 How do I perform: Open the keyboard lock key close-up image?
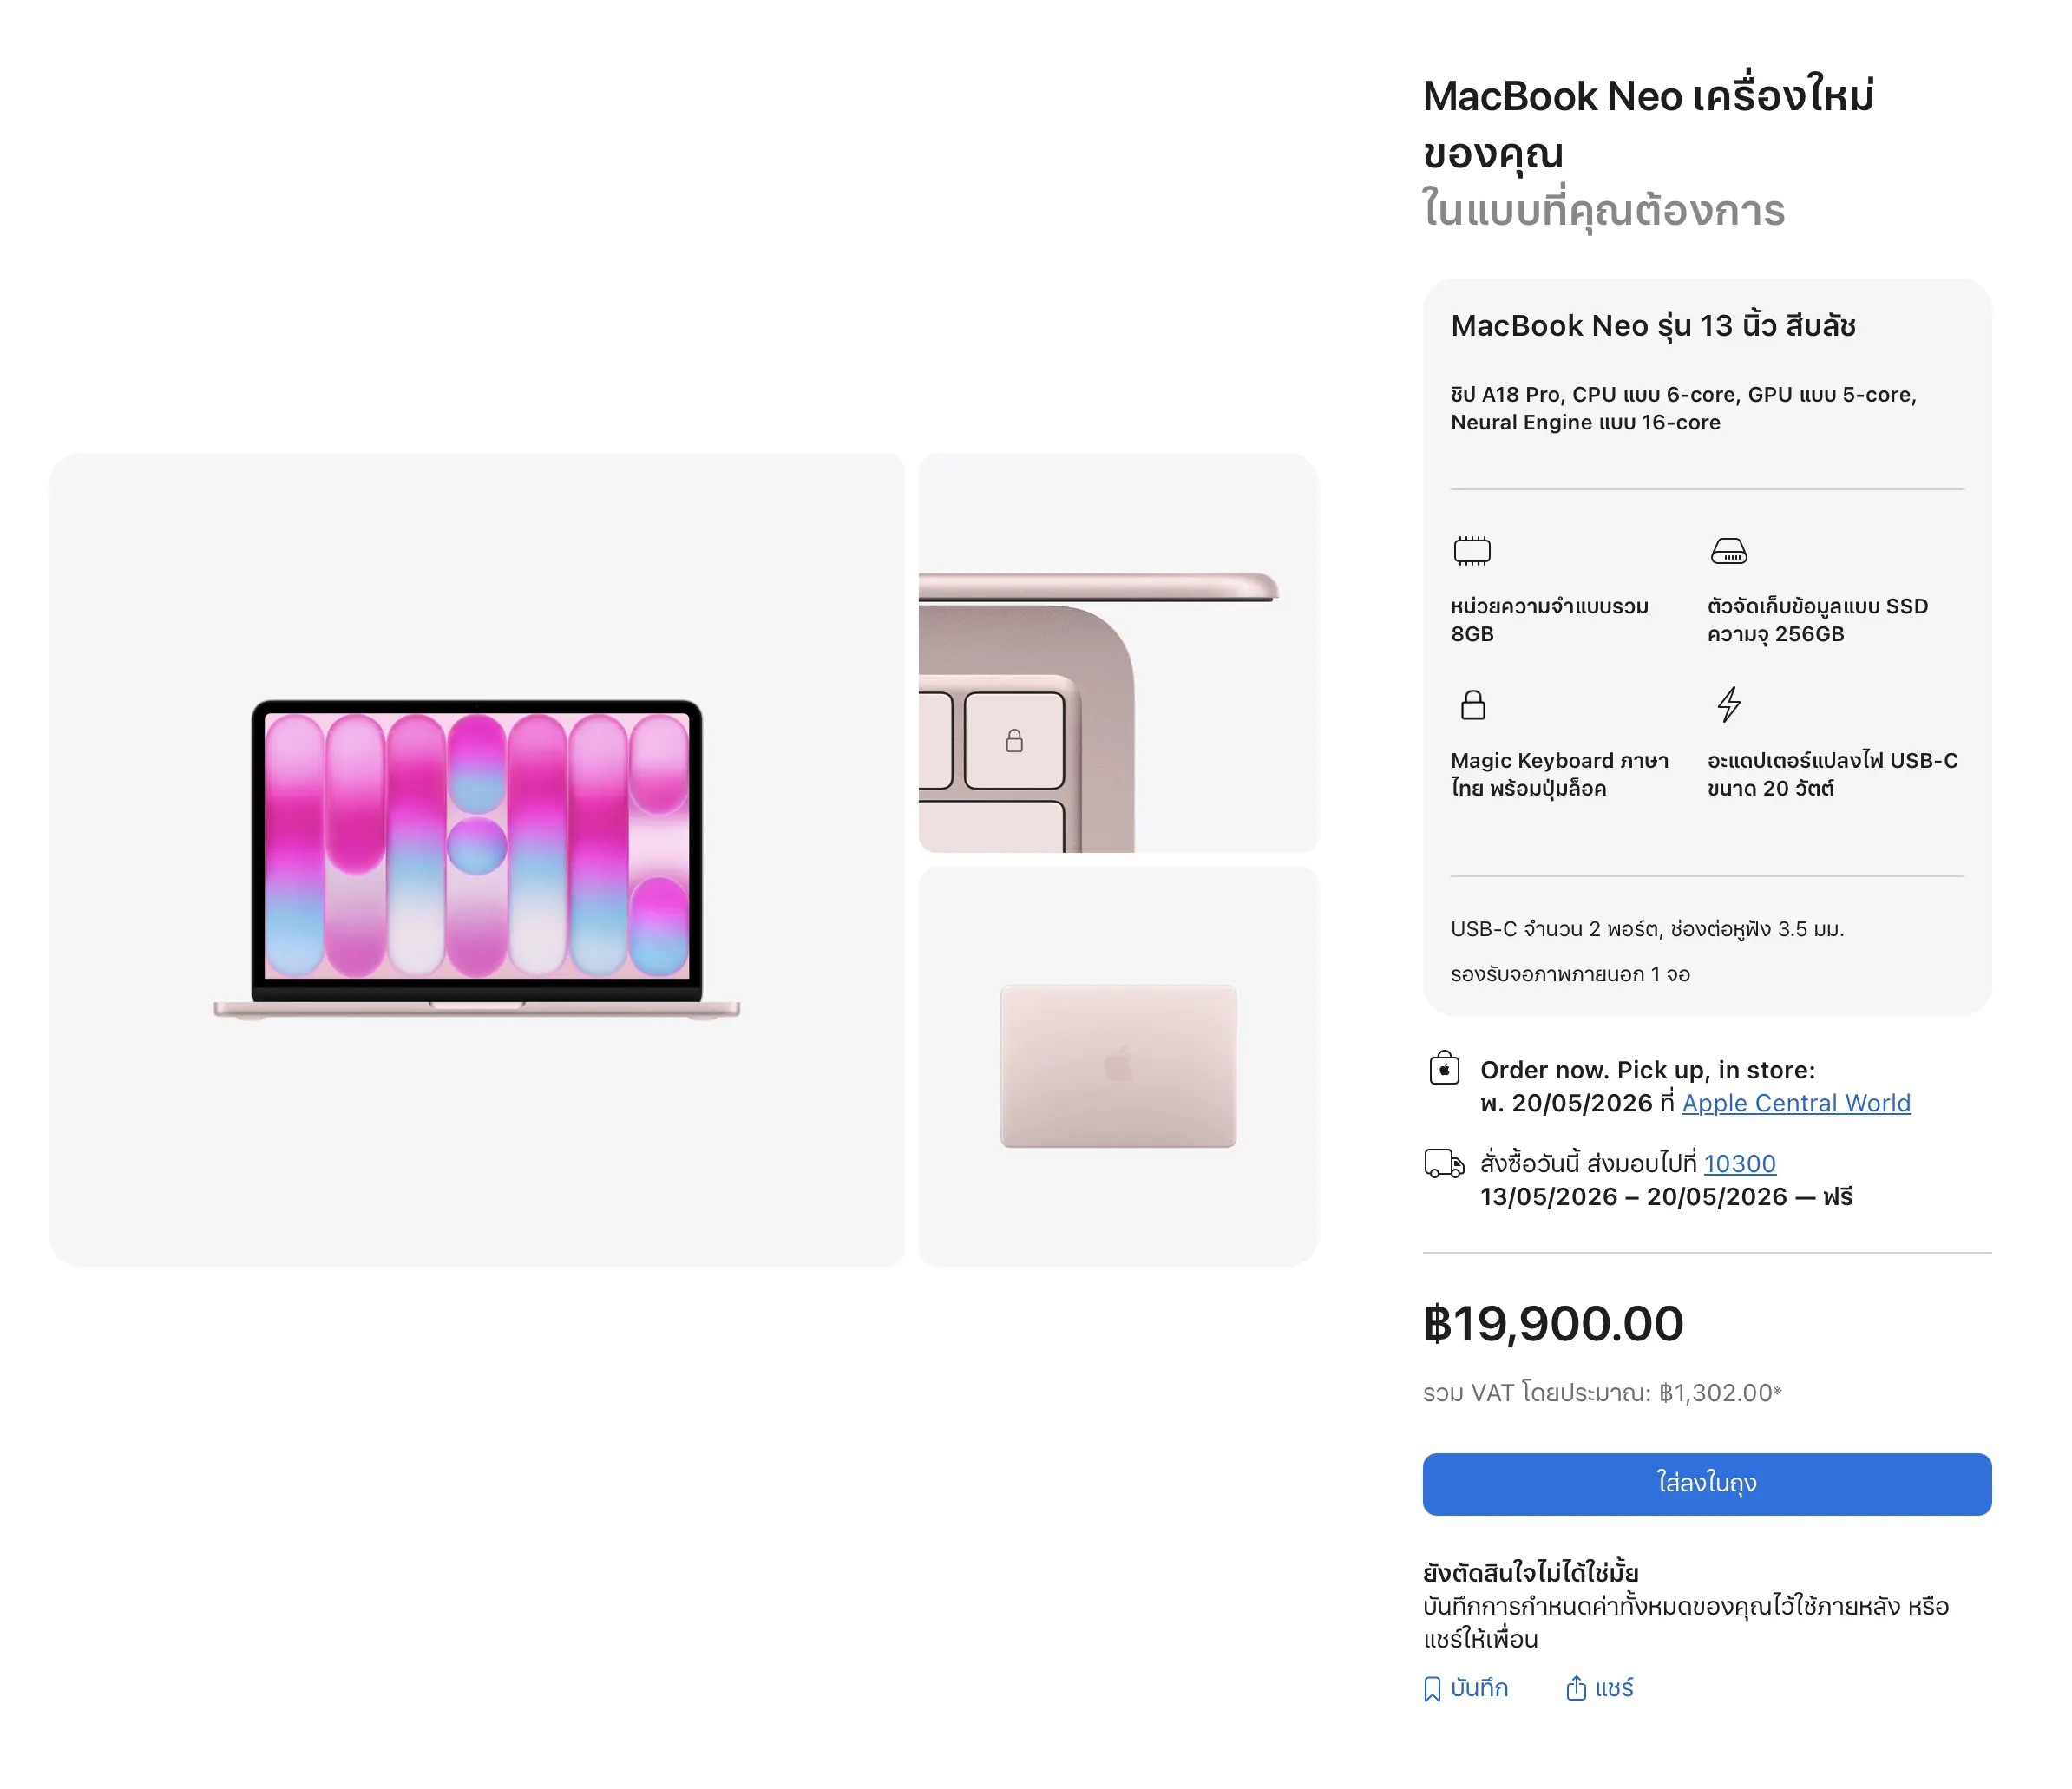point(1118,653)
